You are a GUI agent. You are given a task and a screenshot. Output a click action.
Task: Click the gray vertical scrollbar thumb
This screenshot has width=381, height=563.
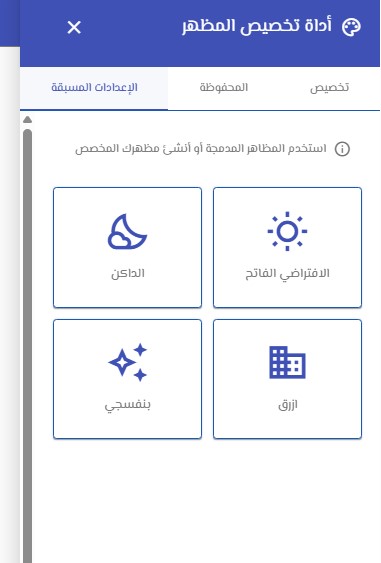pyautogui.click(x=27, y=346)
